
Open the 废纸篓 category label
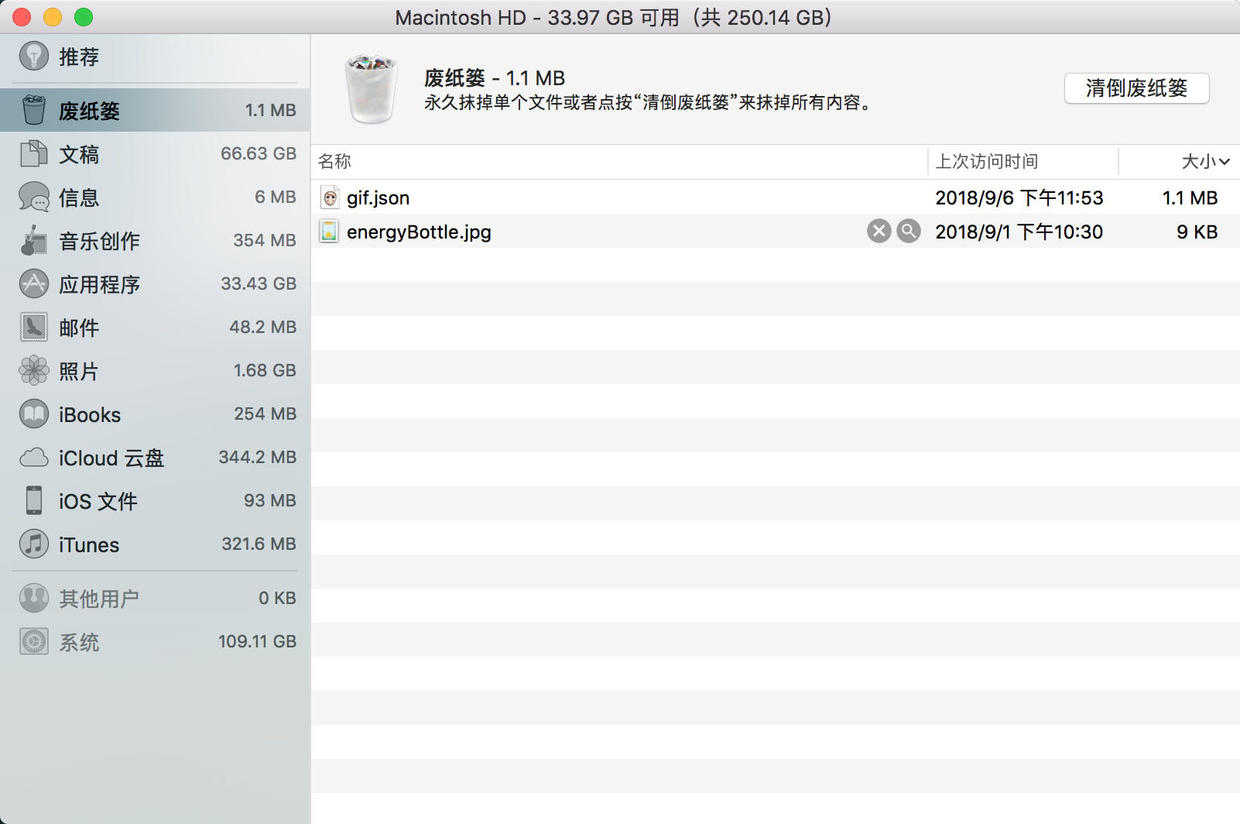tap(89, 111)
